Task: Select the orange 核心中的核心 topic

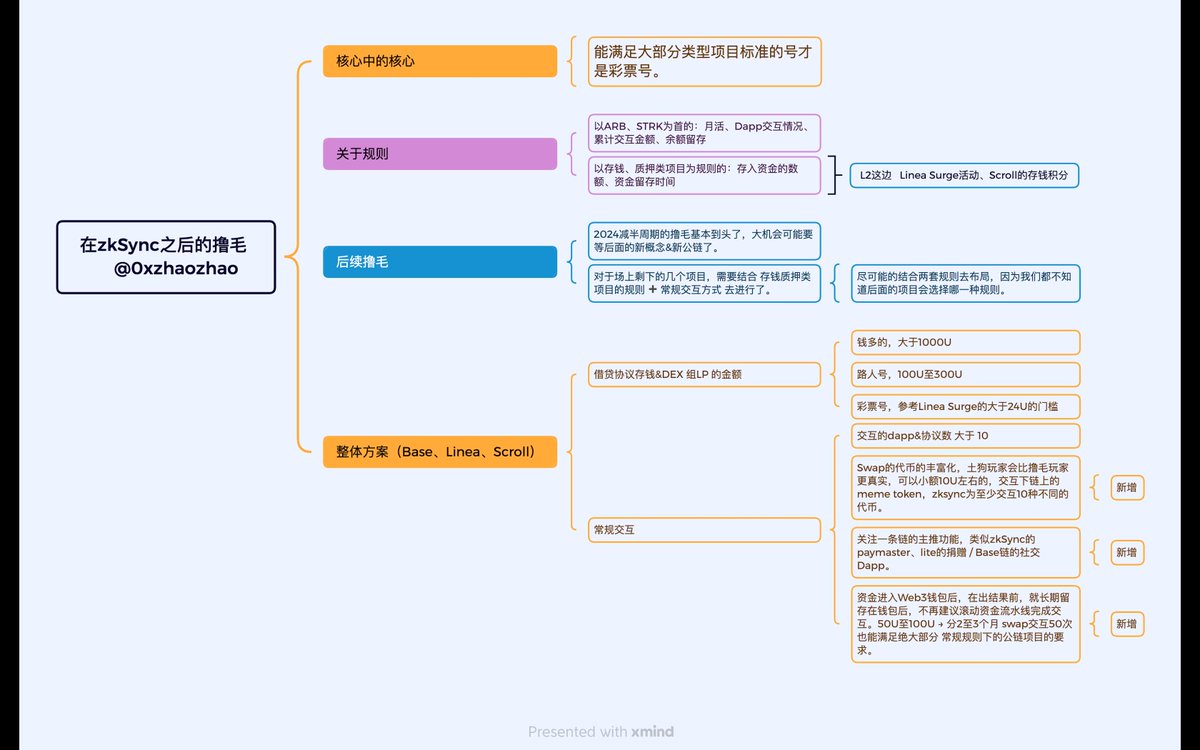Action: pos(440,61)
